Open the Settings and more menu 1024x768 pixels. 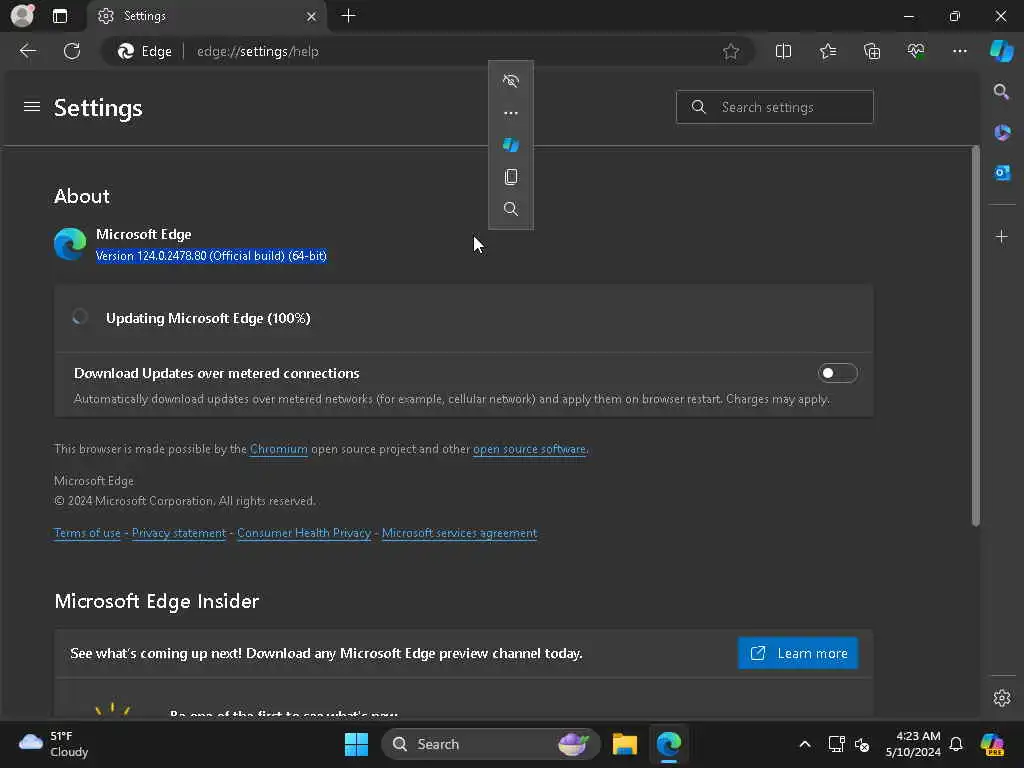coord(959,51)
